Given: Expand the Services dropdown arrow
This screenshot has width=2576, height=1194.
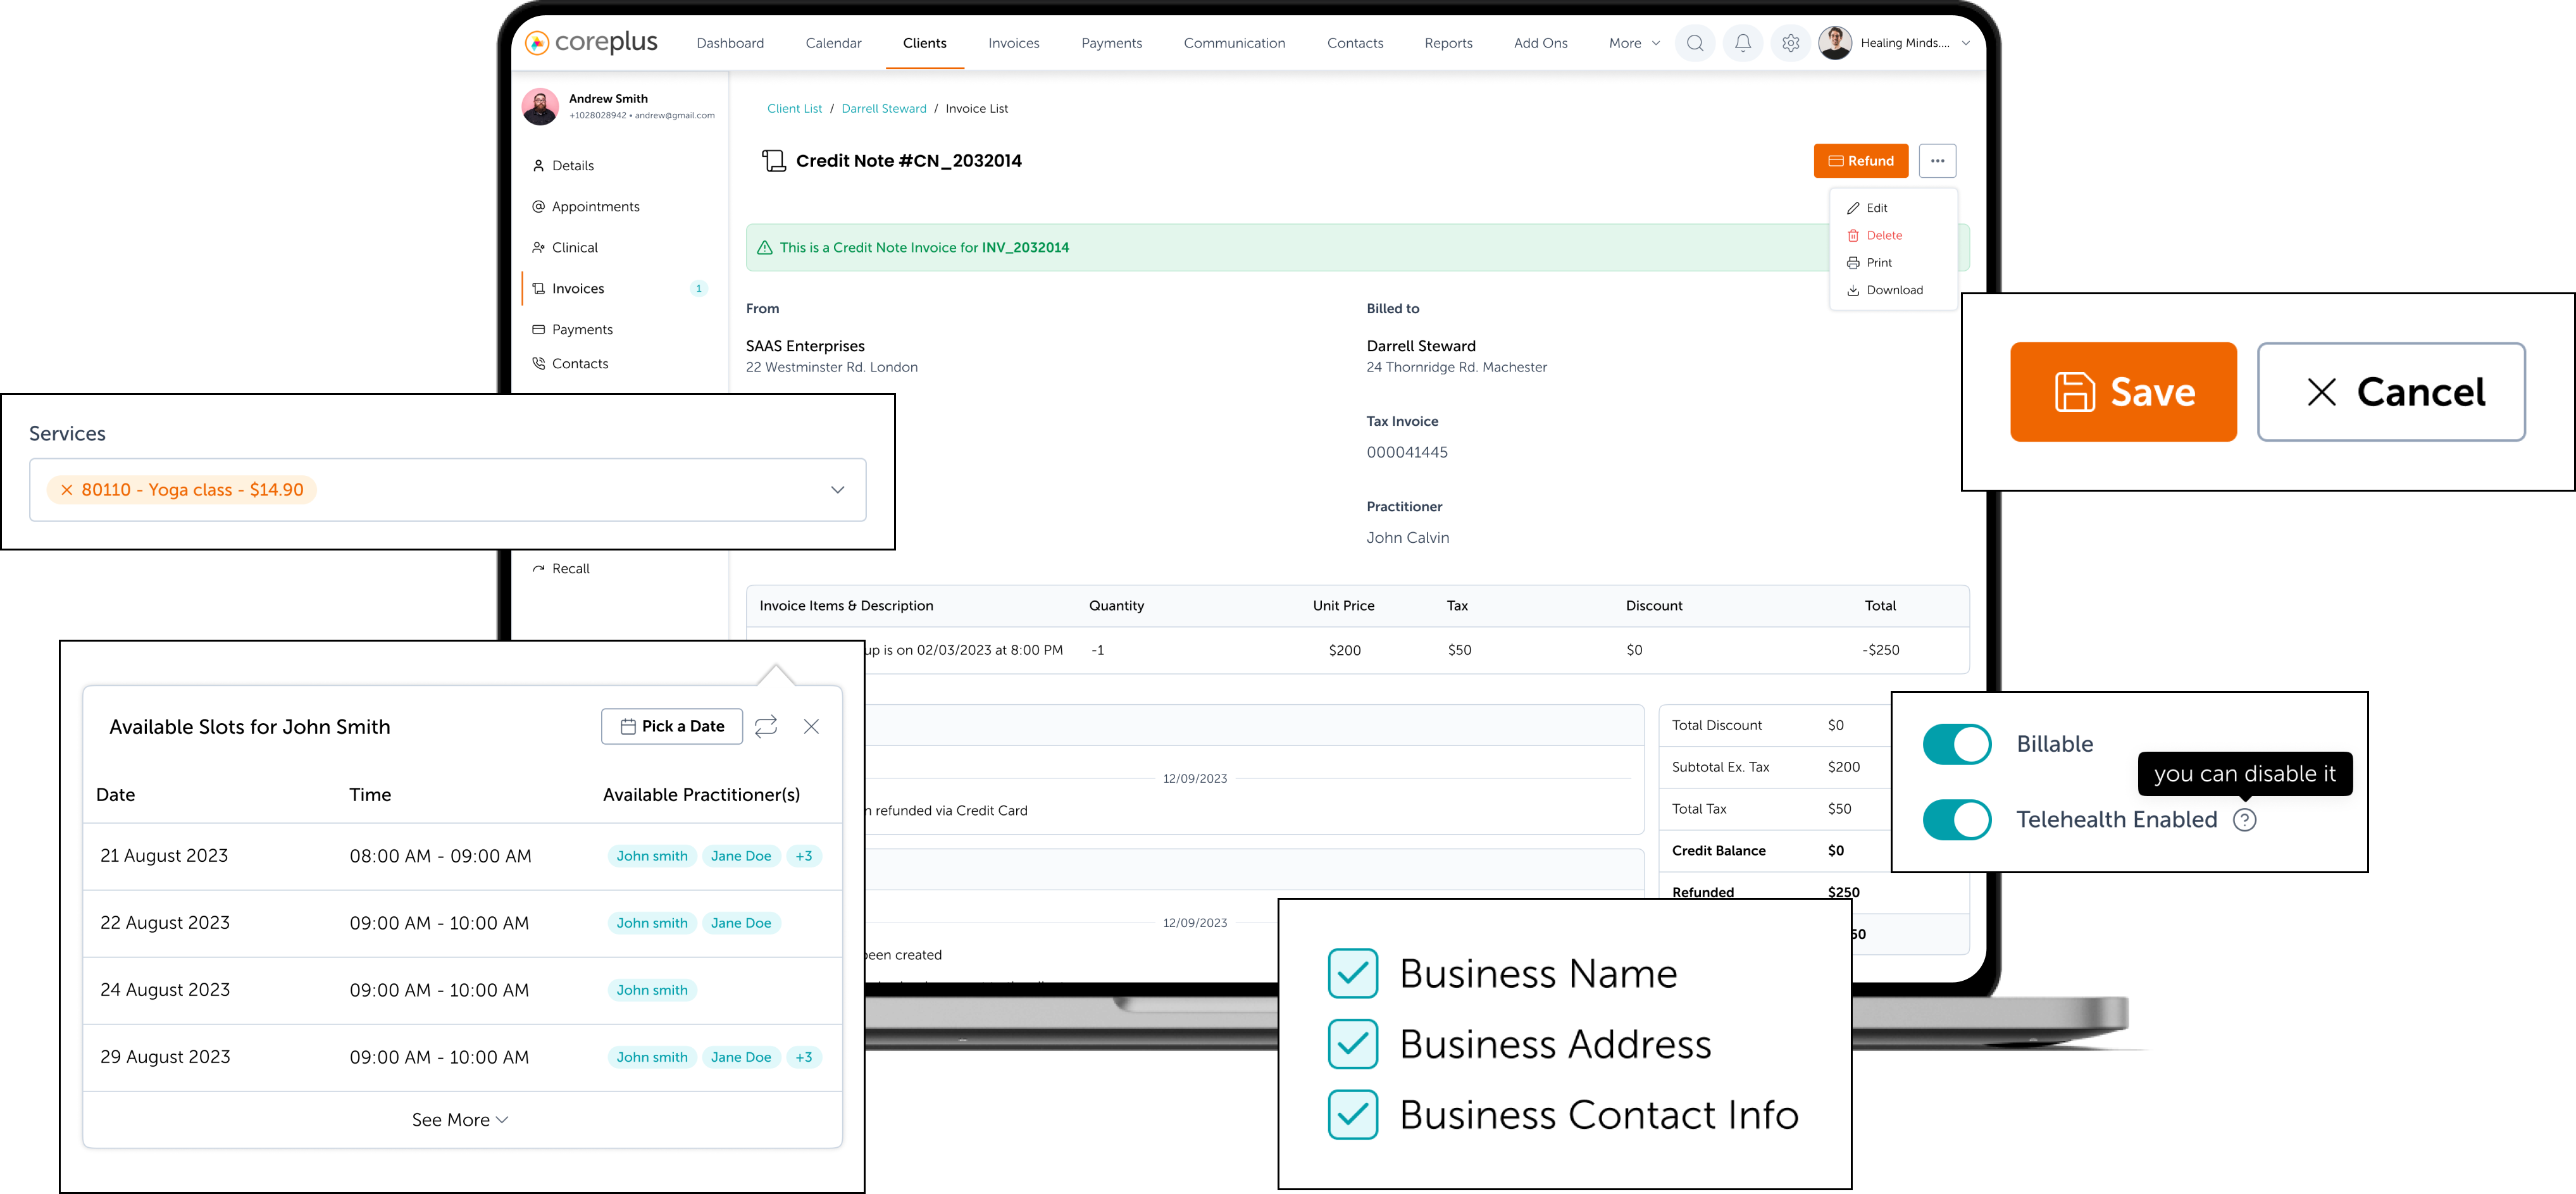Looking at the screenshot, I should 837,490.
